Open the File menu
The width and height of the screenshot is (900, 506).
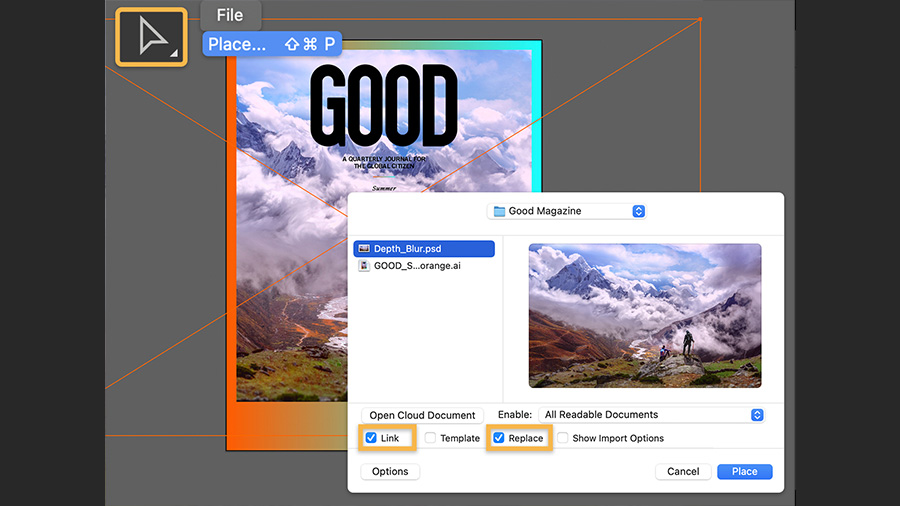coord(230,15)
